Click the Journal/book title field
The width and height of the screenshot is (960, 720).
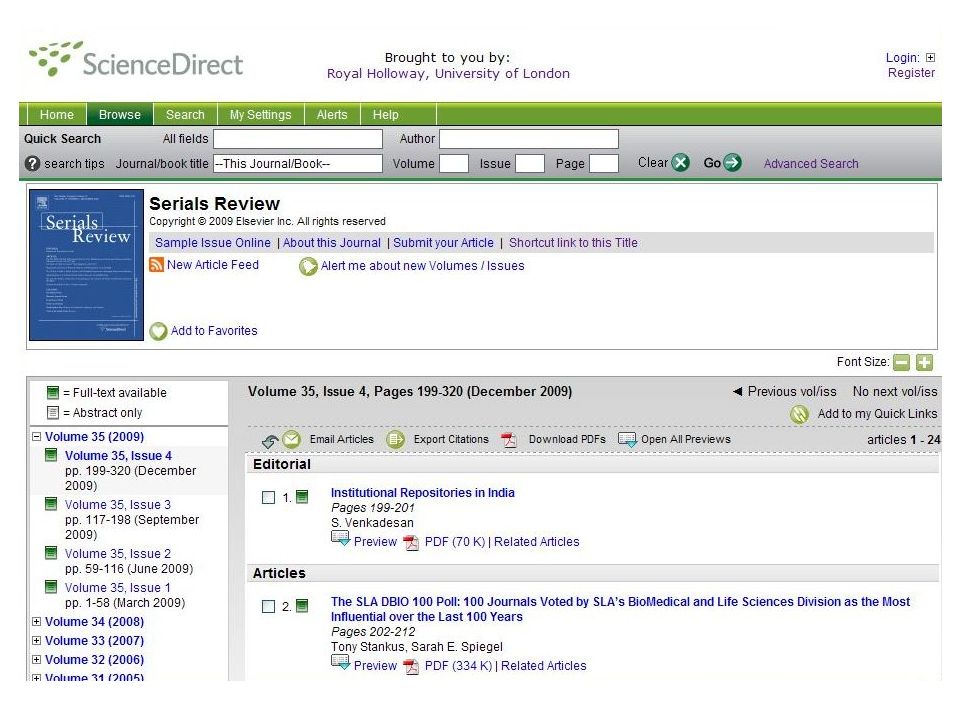298,163
